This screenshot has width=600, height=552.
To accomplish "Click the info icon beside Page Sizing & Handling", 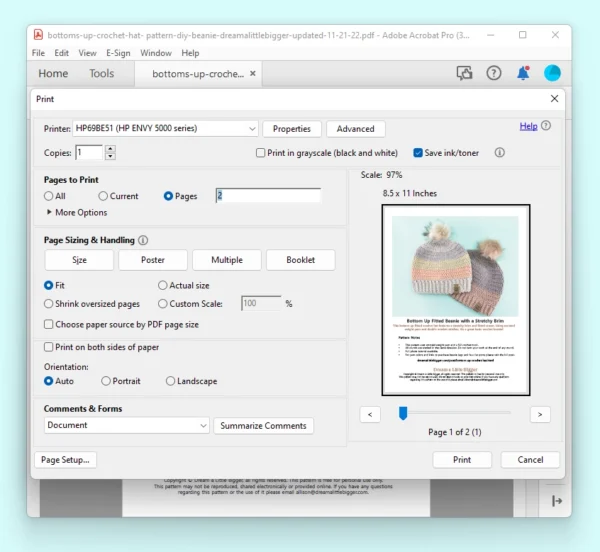I will point(143,240).
